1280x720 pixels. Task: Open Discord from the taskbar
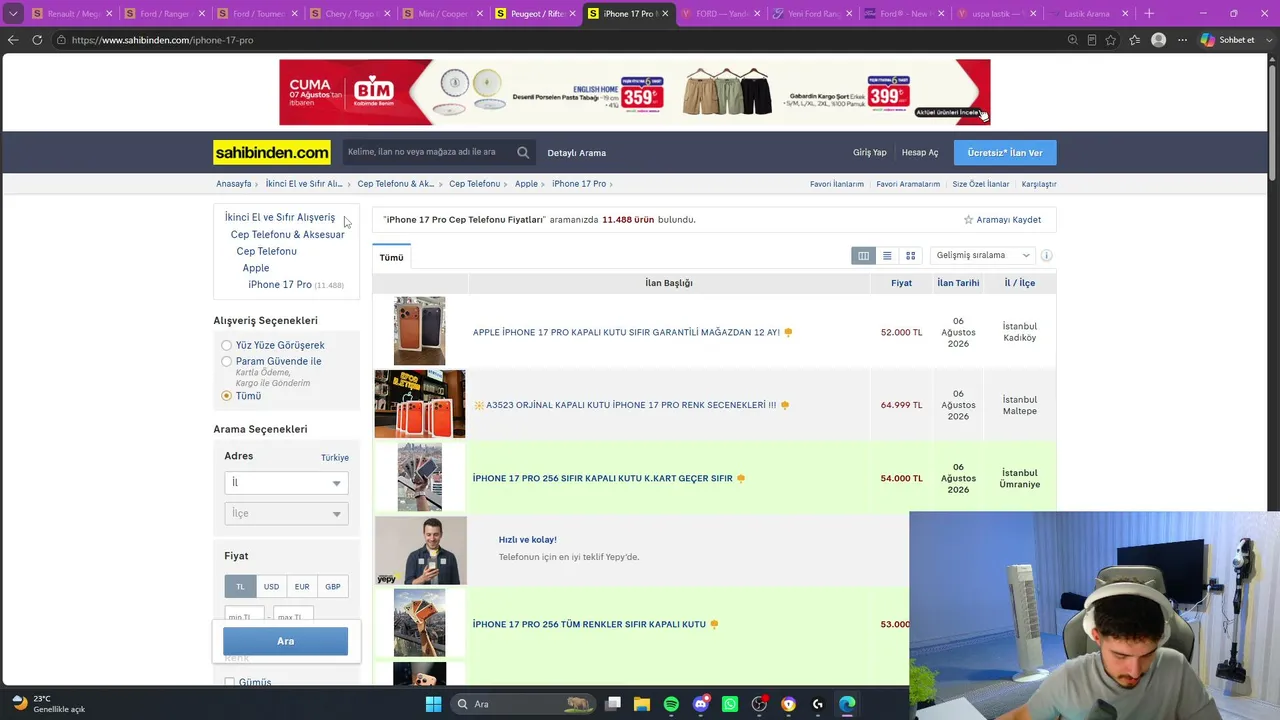pos(701,704)
